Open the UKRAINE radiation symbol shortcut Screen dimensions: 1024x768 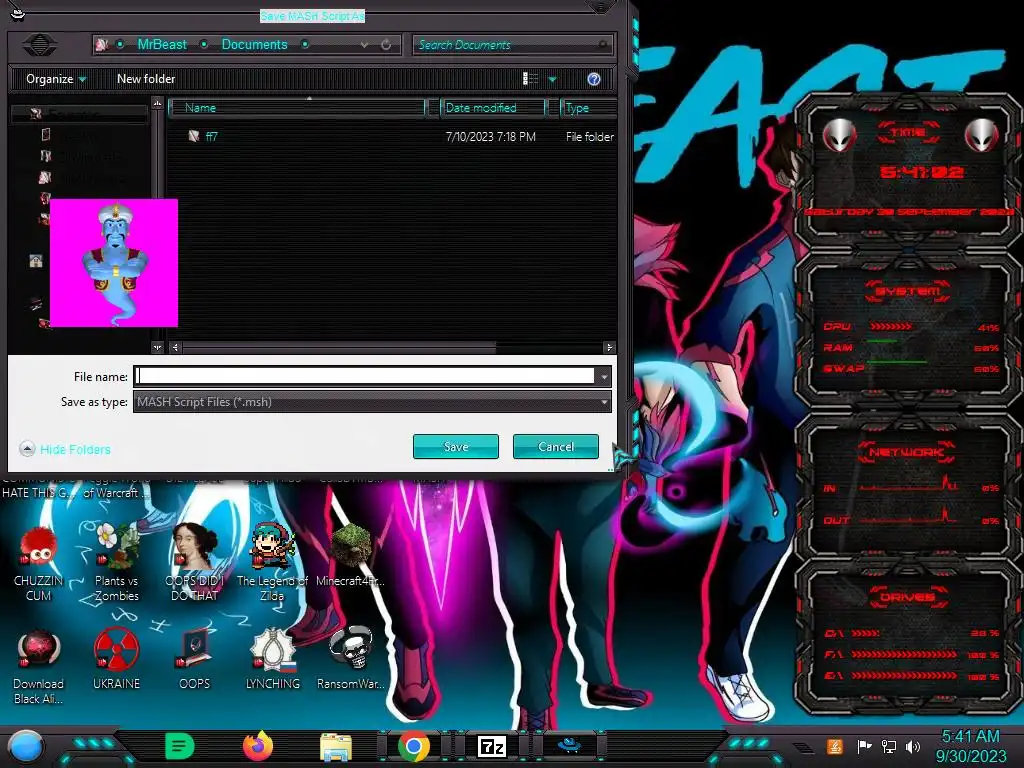point(116,658)
